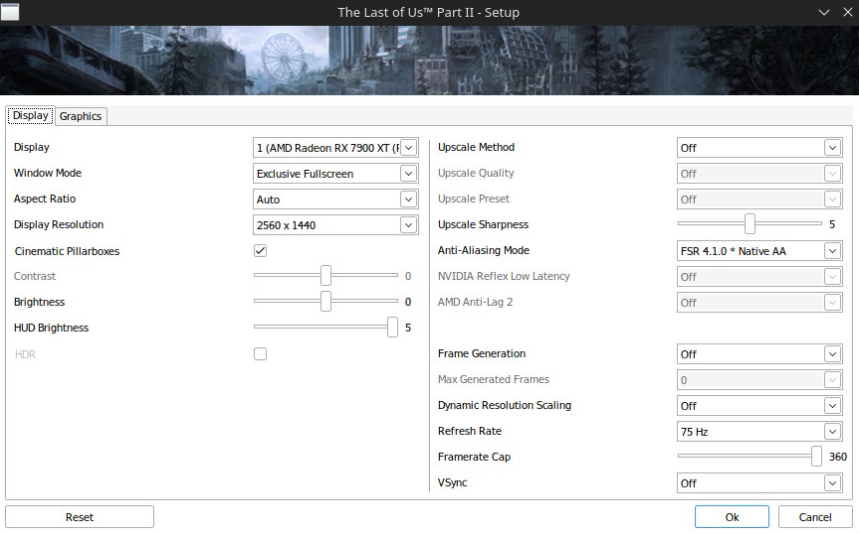
Task: Open the Display Resolution dropdown
Action: 336,225
